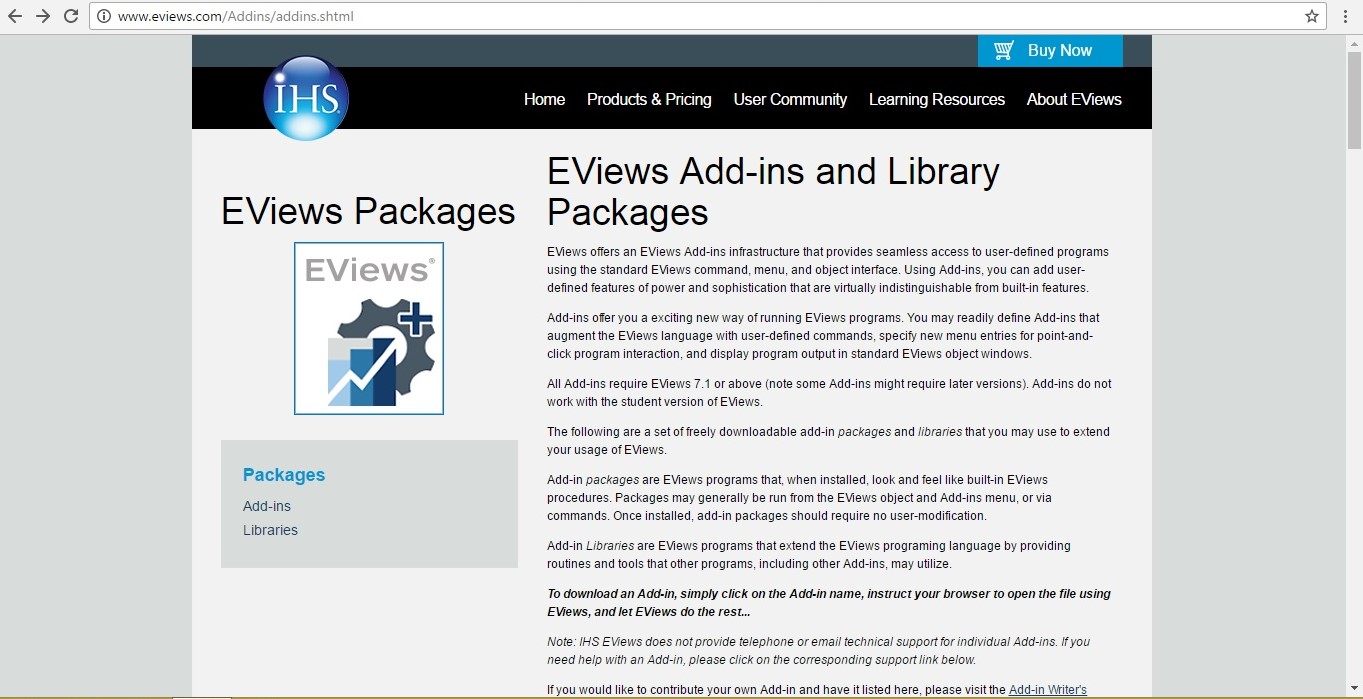Click the Packages sidebar heading

(x=284, y=475)
